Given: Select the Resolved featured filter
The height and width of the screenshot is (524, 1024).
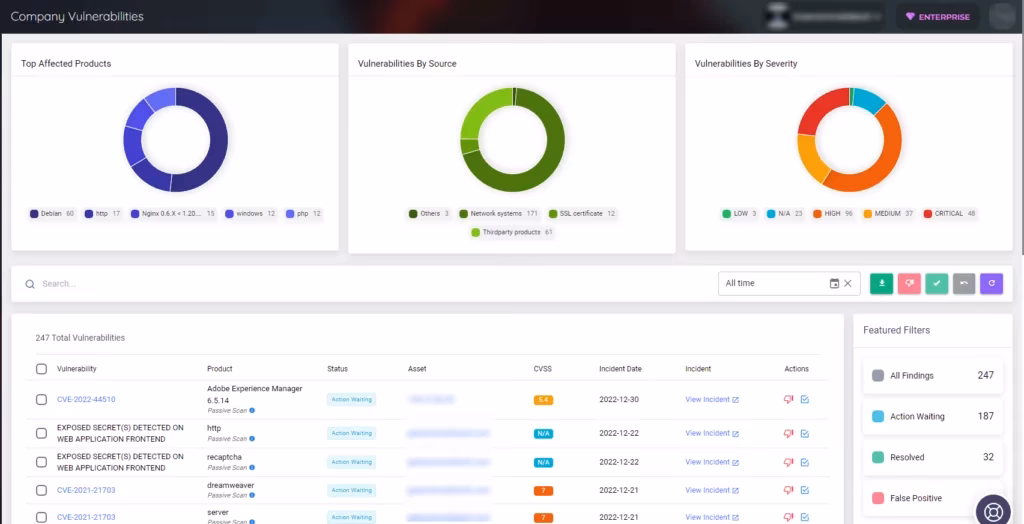Looking at the screenshot, I should [933, 457].
